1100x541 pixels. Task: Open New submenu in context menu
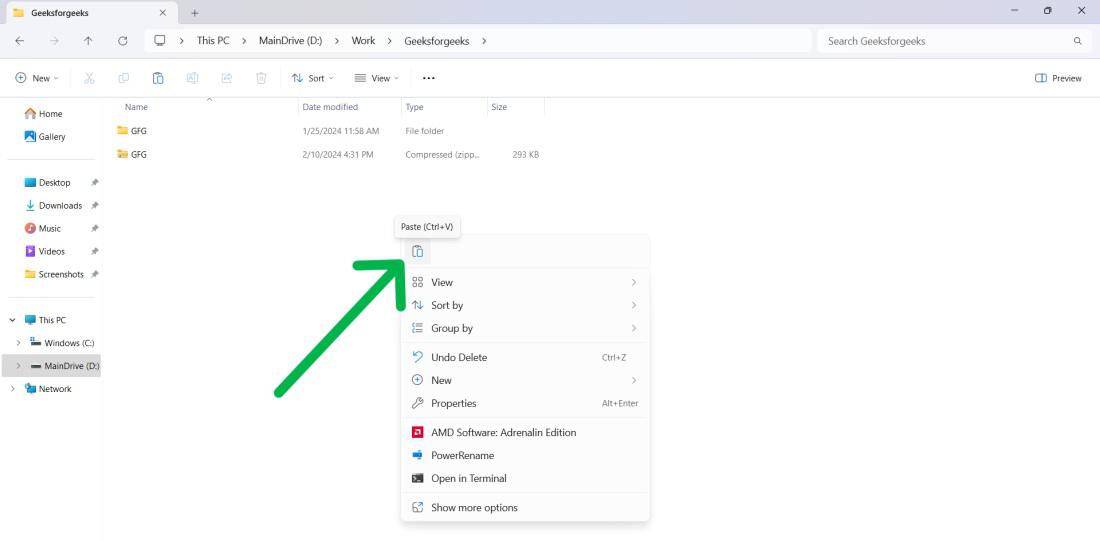tap(525, 380)
